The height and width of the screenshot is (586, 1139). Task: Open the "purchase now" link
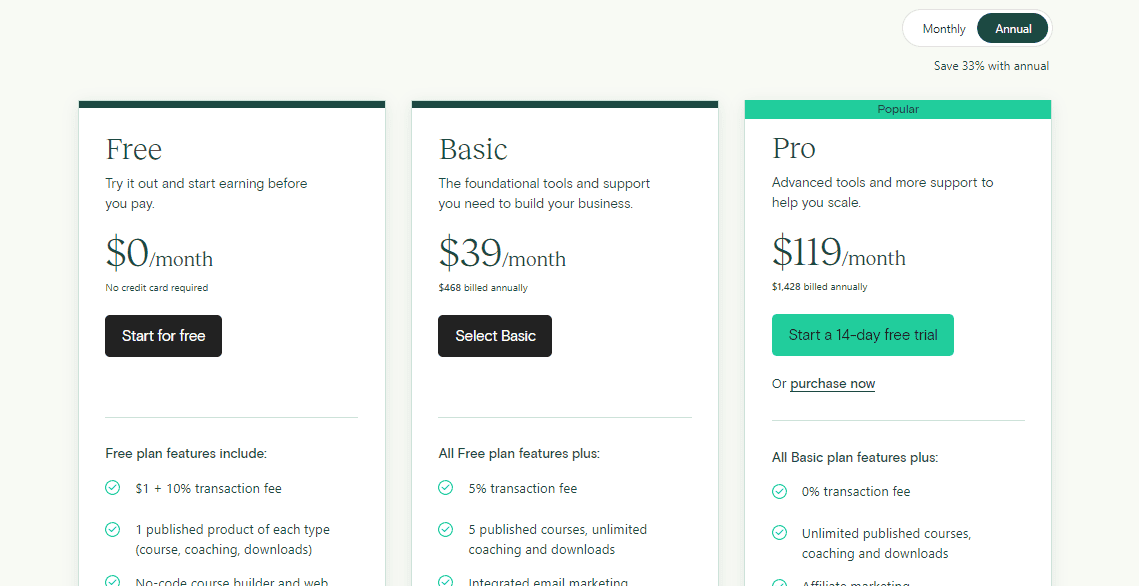point(832,383)
